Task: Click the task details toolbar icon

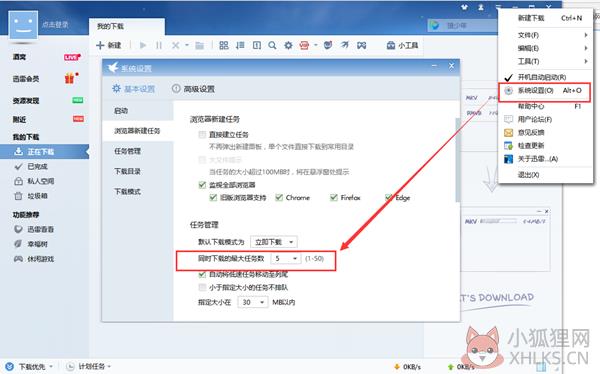Action: click(x=257, y=46)
